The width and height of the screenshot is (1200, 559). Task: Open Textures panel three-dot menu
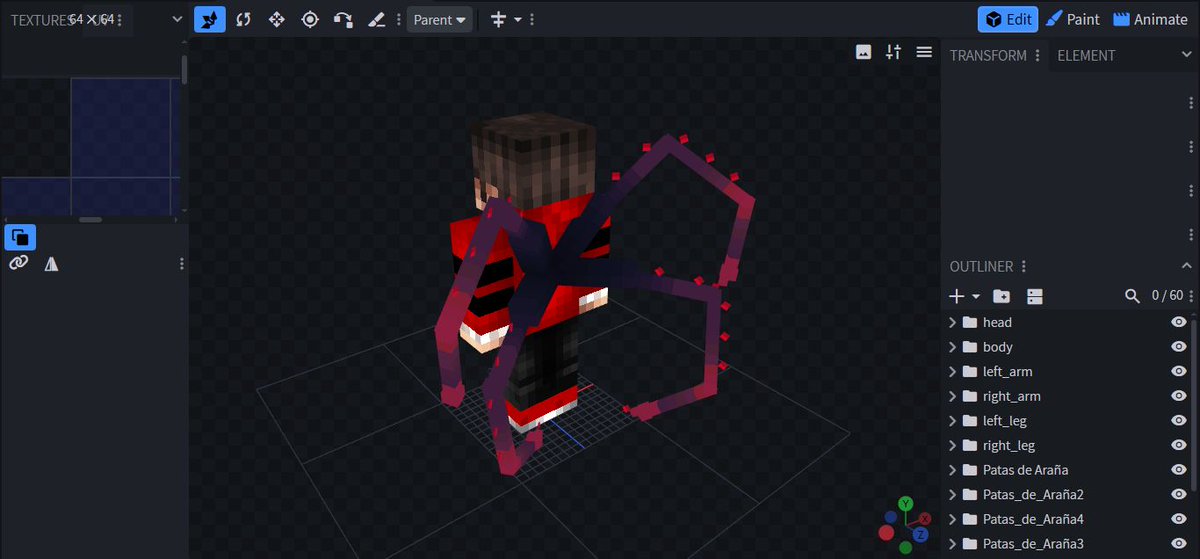click(x=120, y=19)
